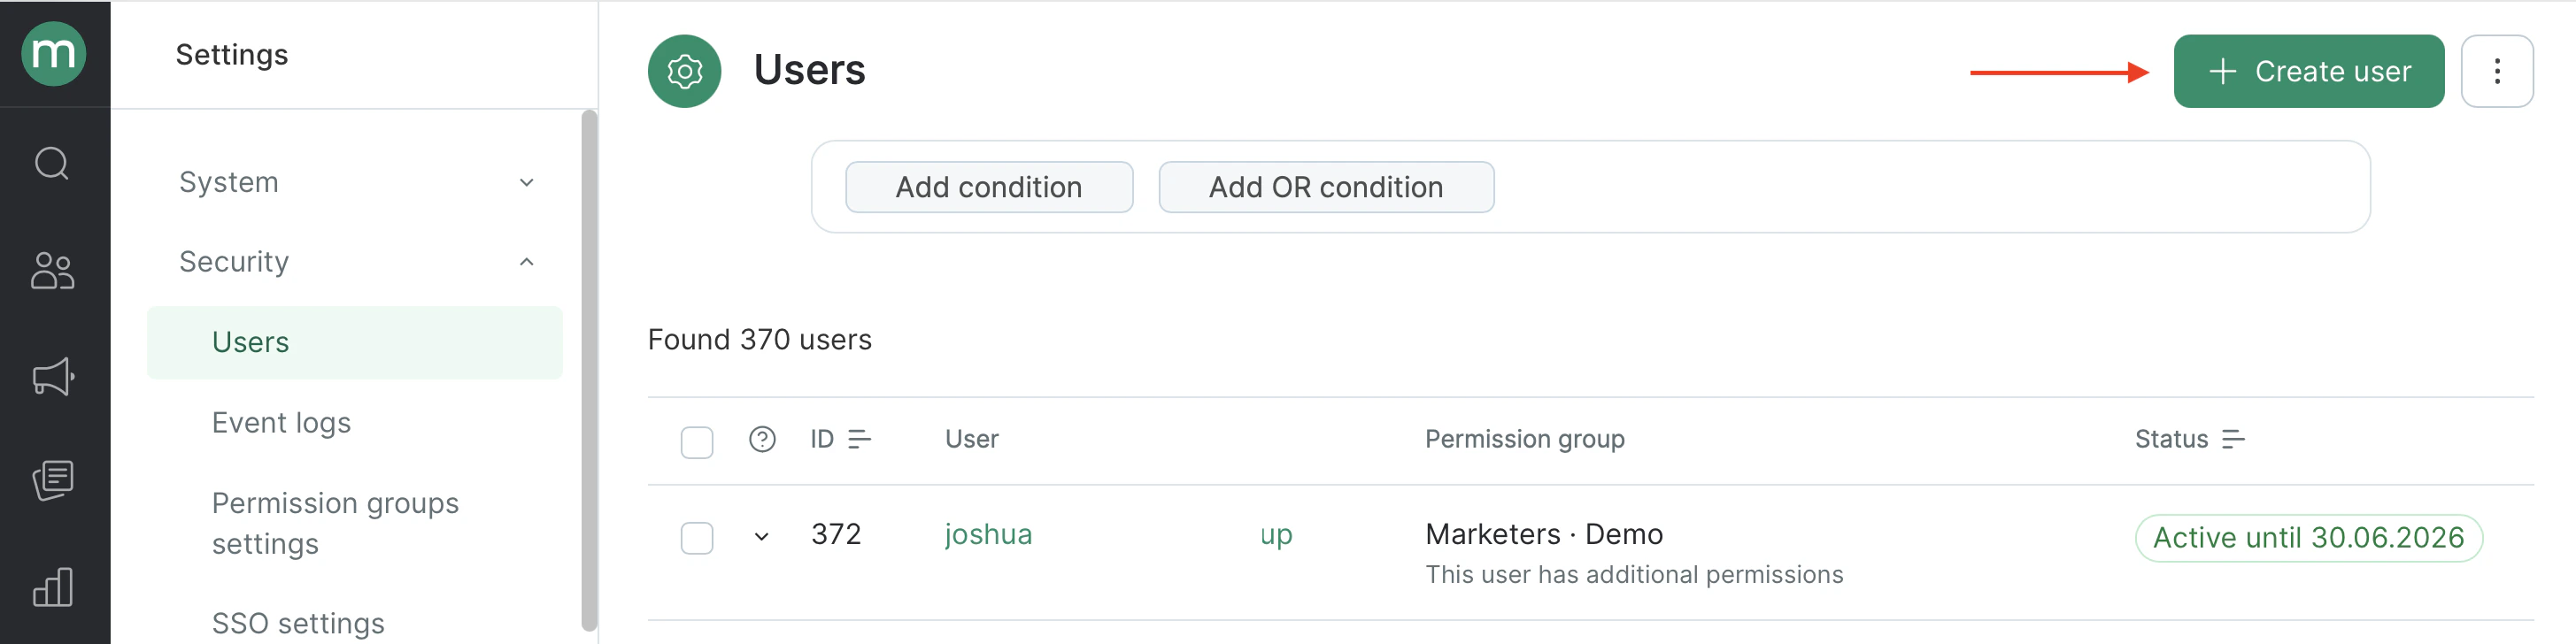Click the Add OR condition button
2576x644 pixels.
point(1326,187)
